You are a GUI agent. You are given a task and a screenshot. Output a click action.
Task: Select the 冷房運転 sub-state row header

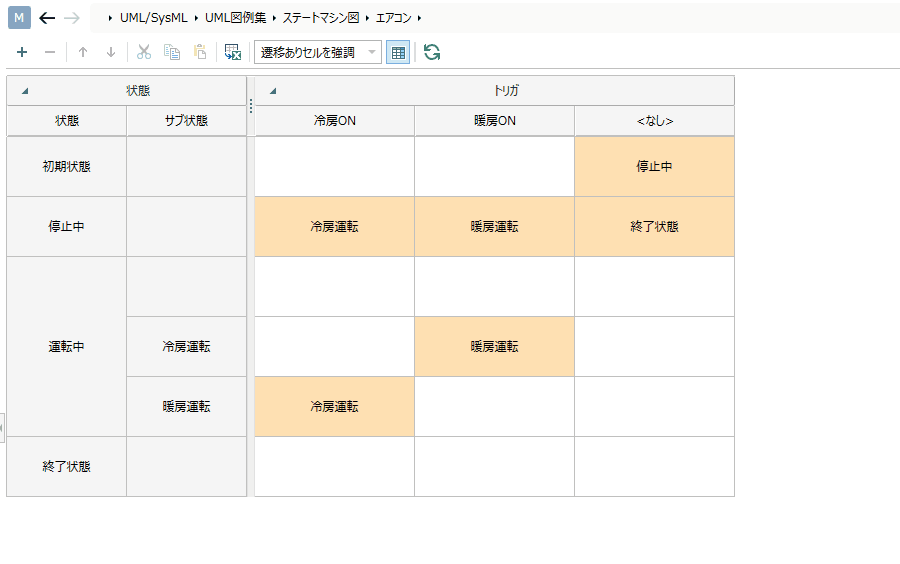point(187,347)
